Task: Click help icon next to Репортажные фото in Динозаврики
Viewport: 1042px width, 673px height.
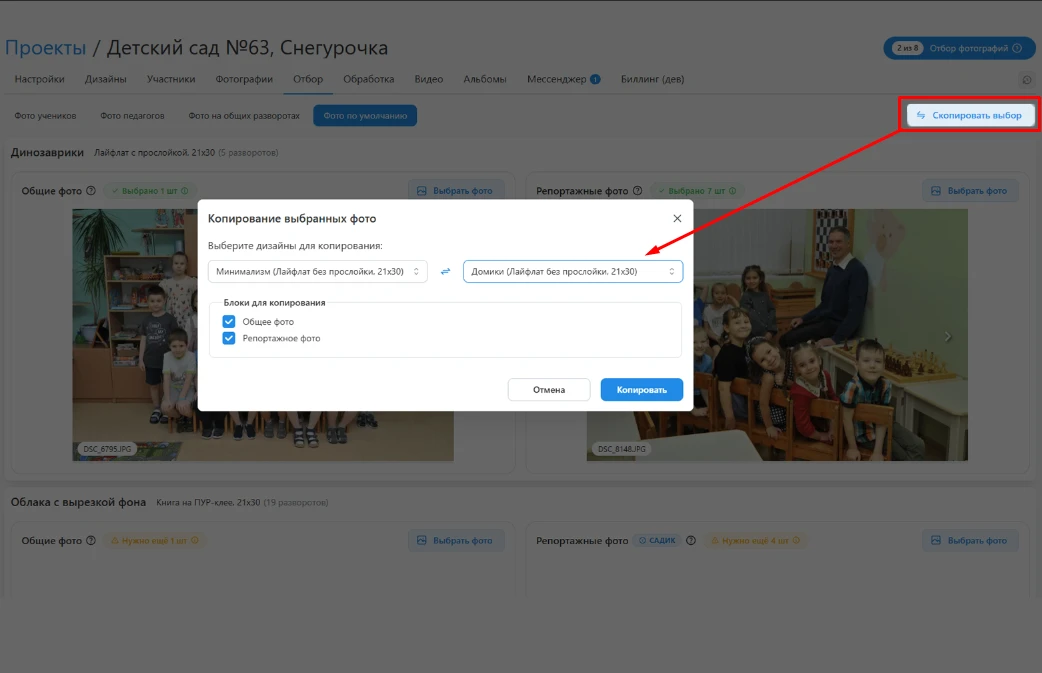Action: click(637, 191)
